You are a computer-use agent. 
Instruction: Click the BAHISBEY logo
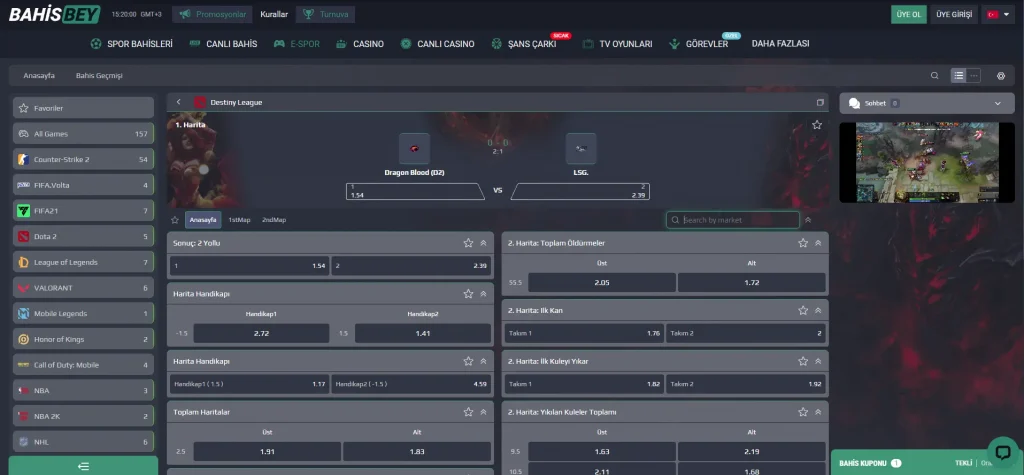54,14
